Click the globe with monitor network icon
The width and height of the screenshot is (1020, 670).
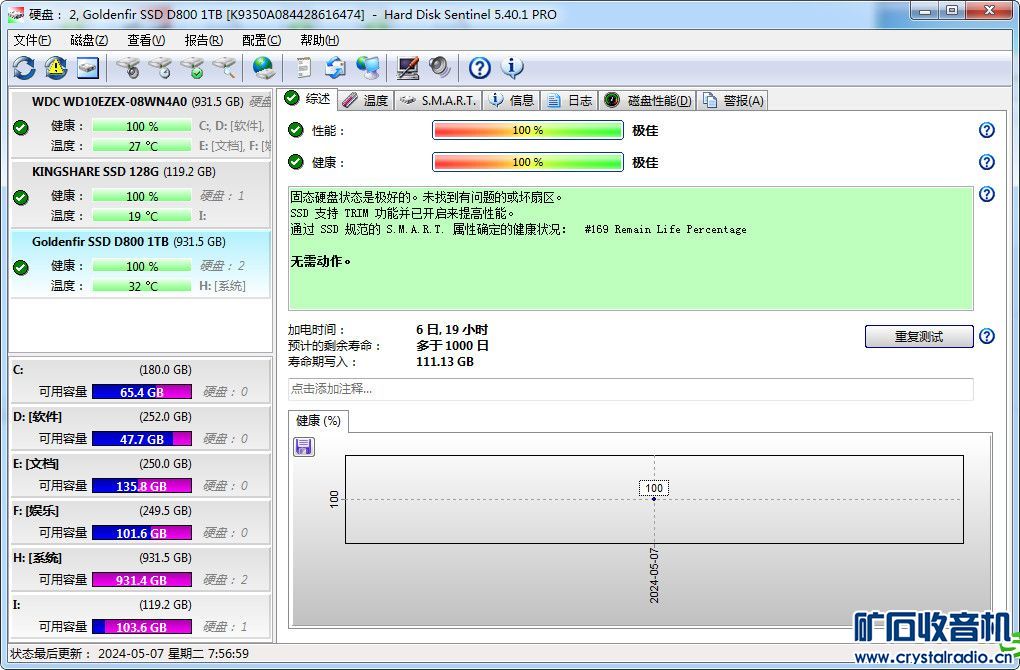(368, 68)
